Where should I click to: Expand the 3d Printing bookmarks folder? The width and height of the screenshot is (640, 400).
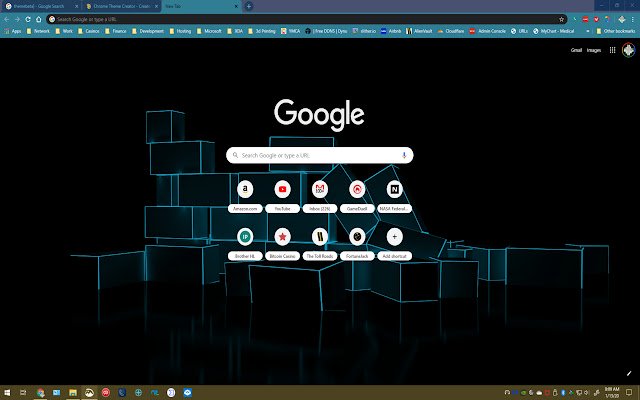click(x=262, y=31)
